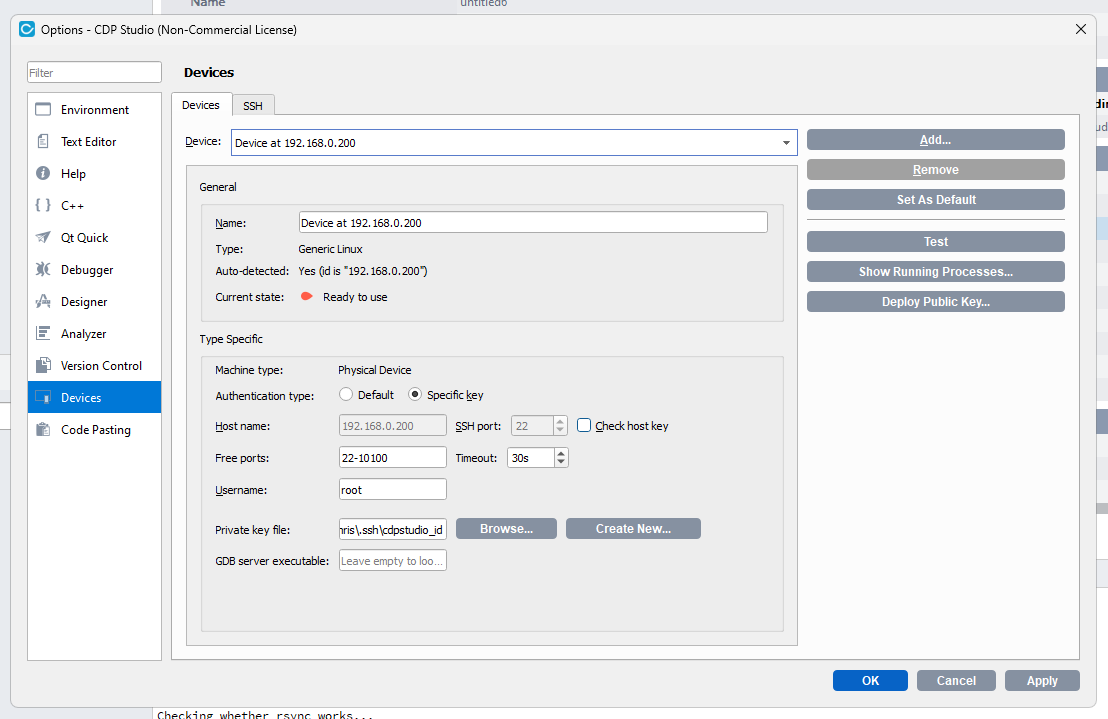The height and width of the screenshot is (719, 1108).
Task: Click Set As Default button
Action: 936,200
